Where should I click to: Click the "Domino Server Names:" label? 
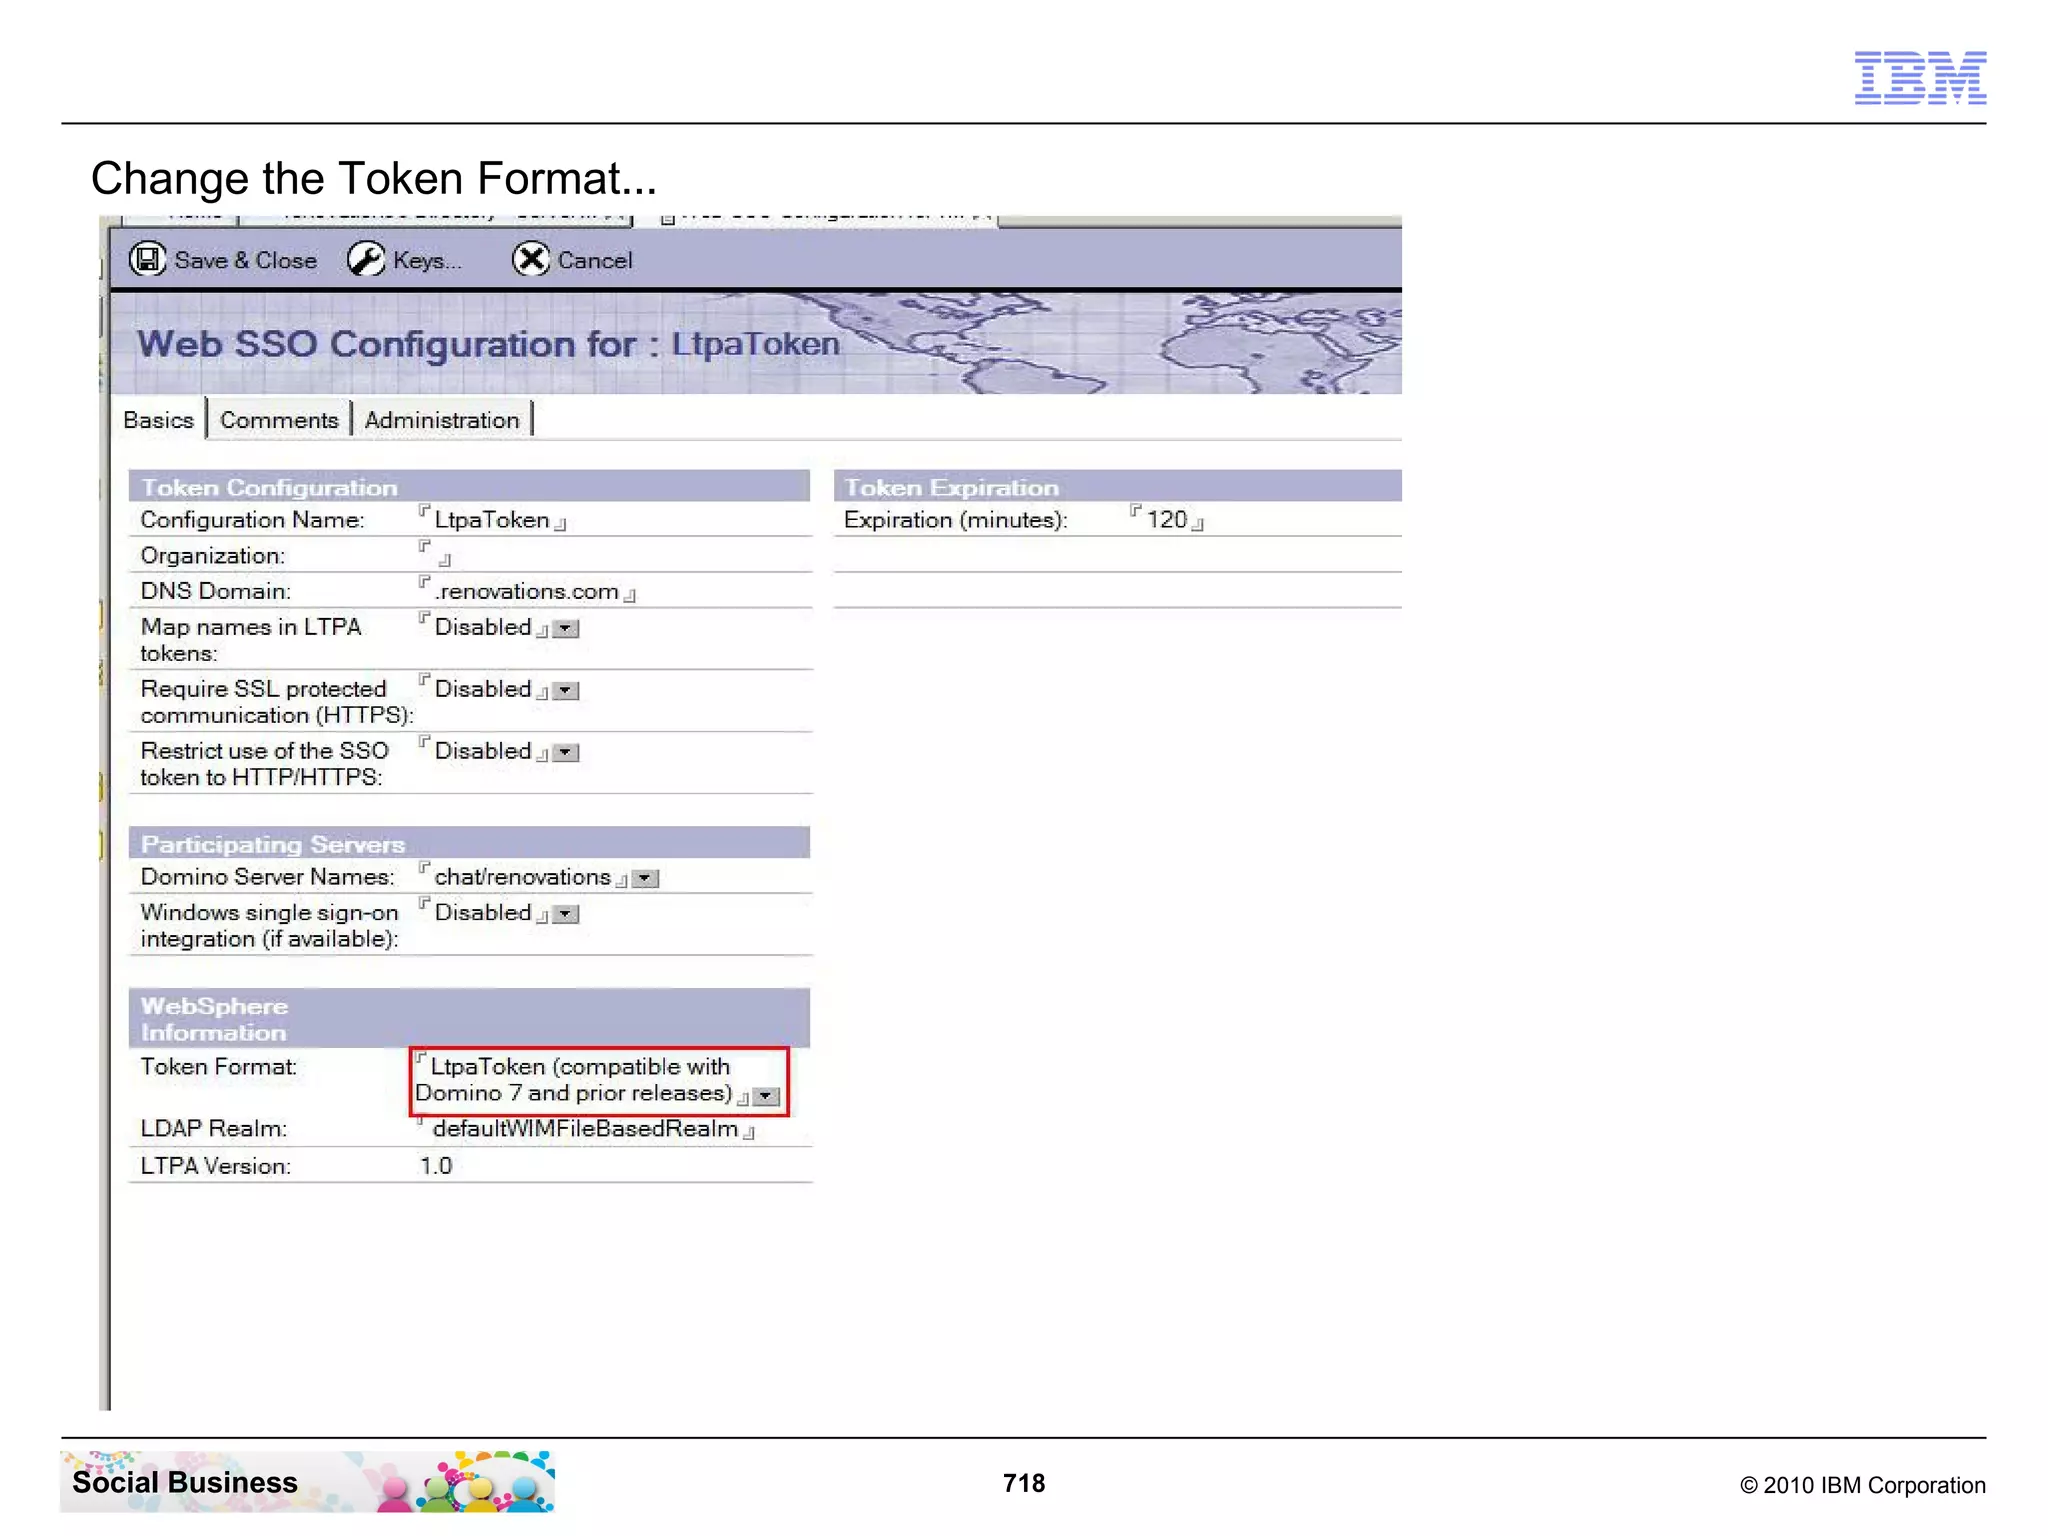coord(268,877)
